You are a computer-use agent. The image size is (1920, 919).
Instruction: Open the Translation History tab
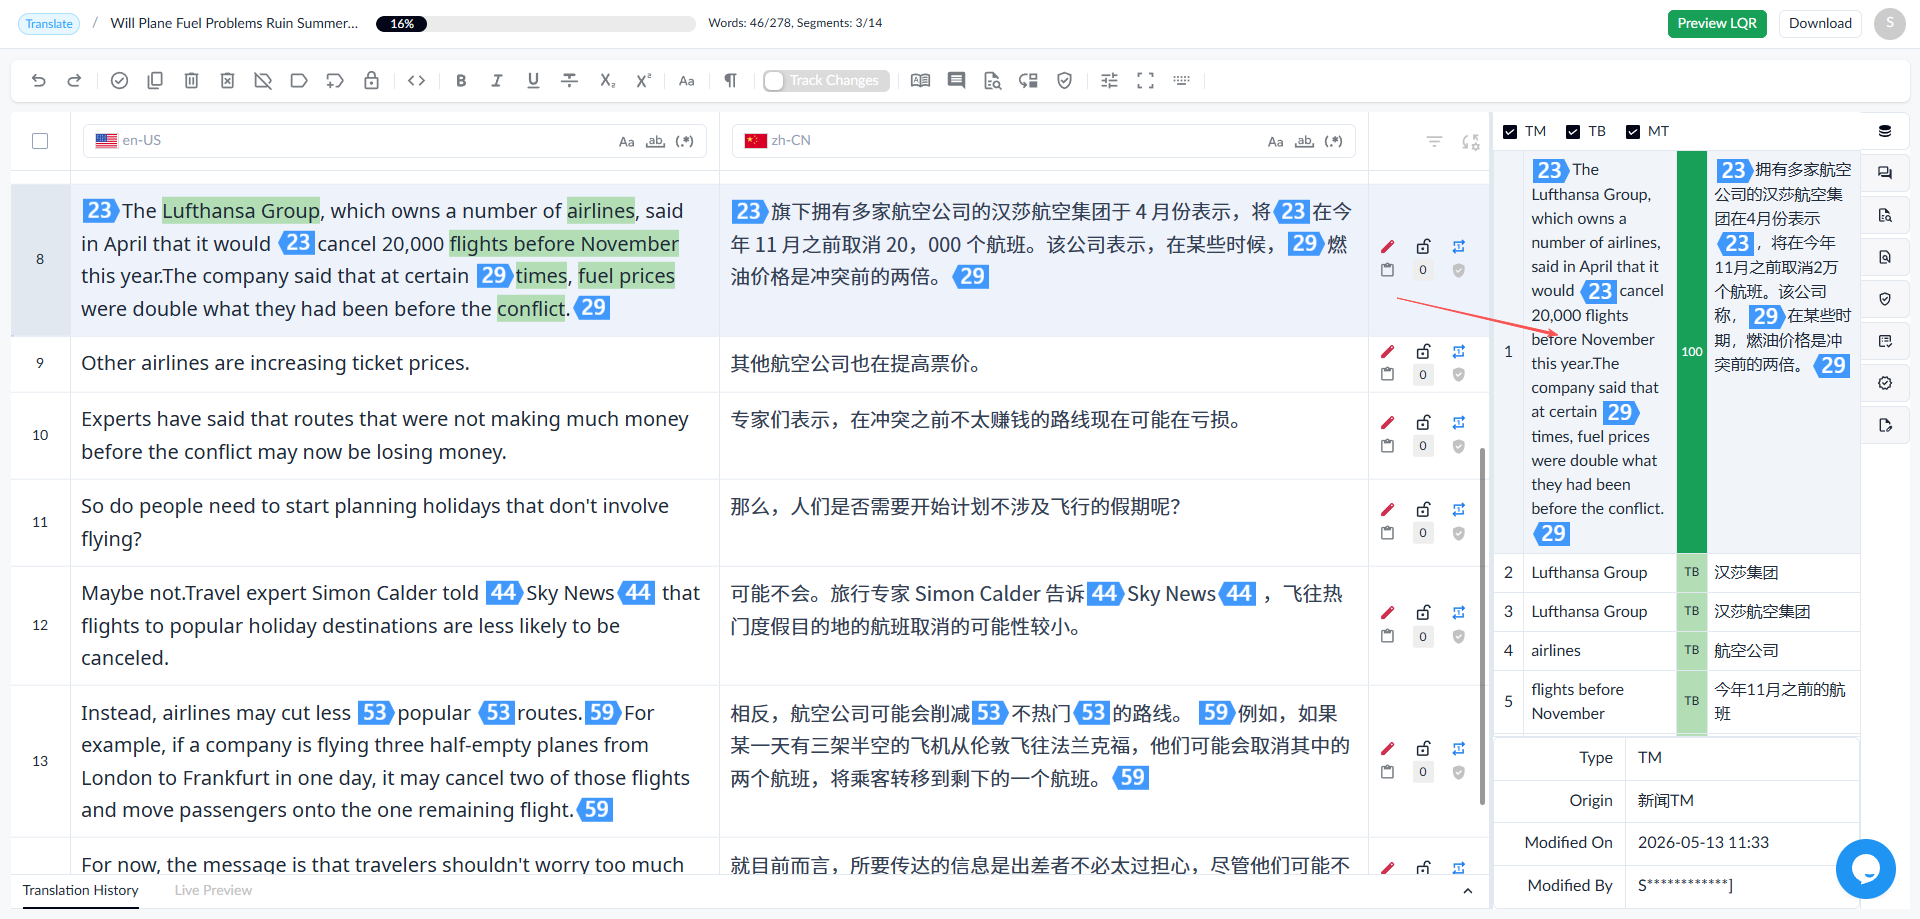[x=81, y=891]
